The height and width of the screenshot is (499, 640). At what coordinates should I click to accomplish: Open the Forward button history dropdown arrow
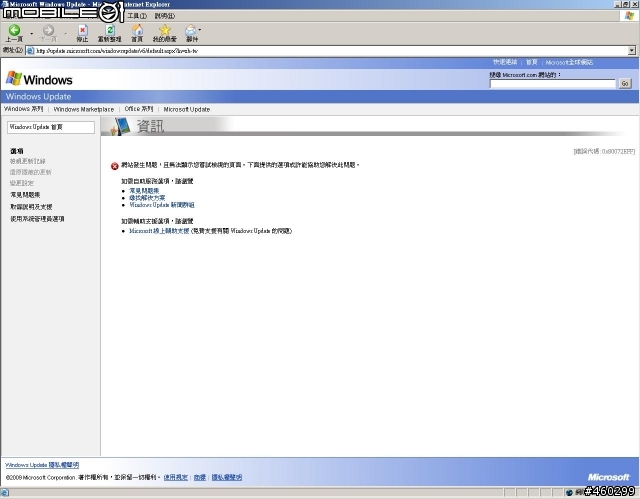(65, 33)
